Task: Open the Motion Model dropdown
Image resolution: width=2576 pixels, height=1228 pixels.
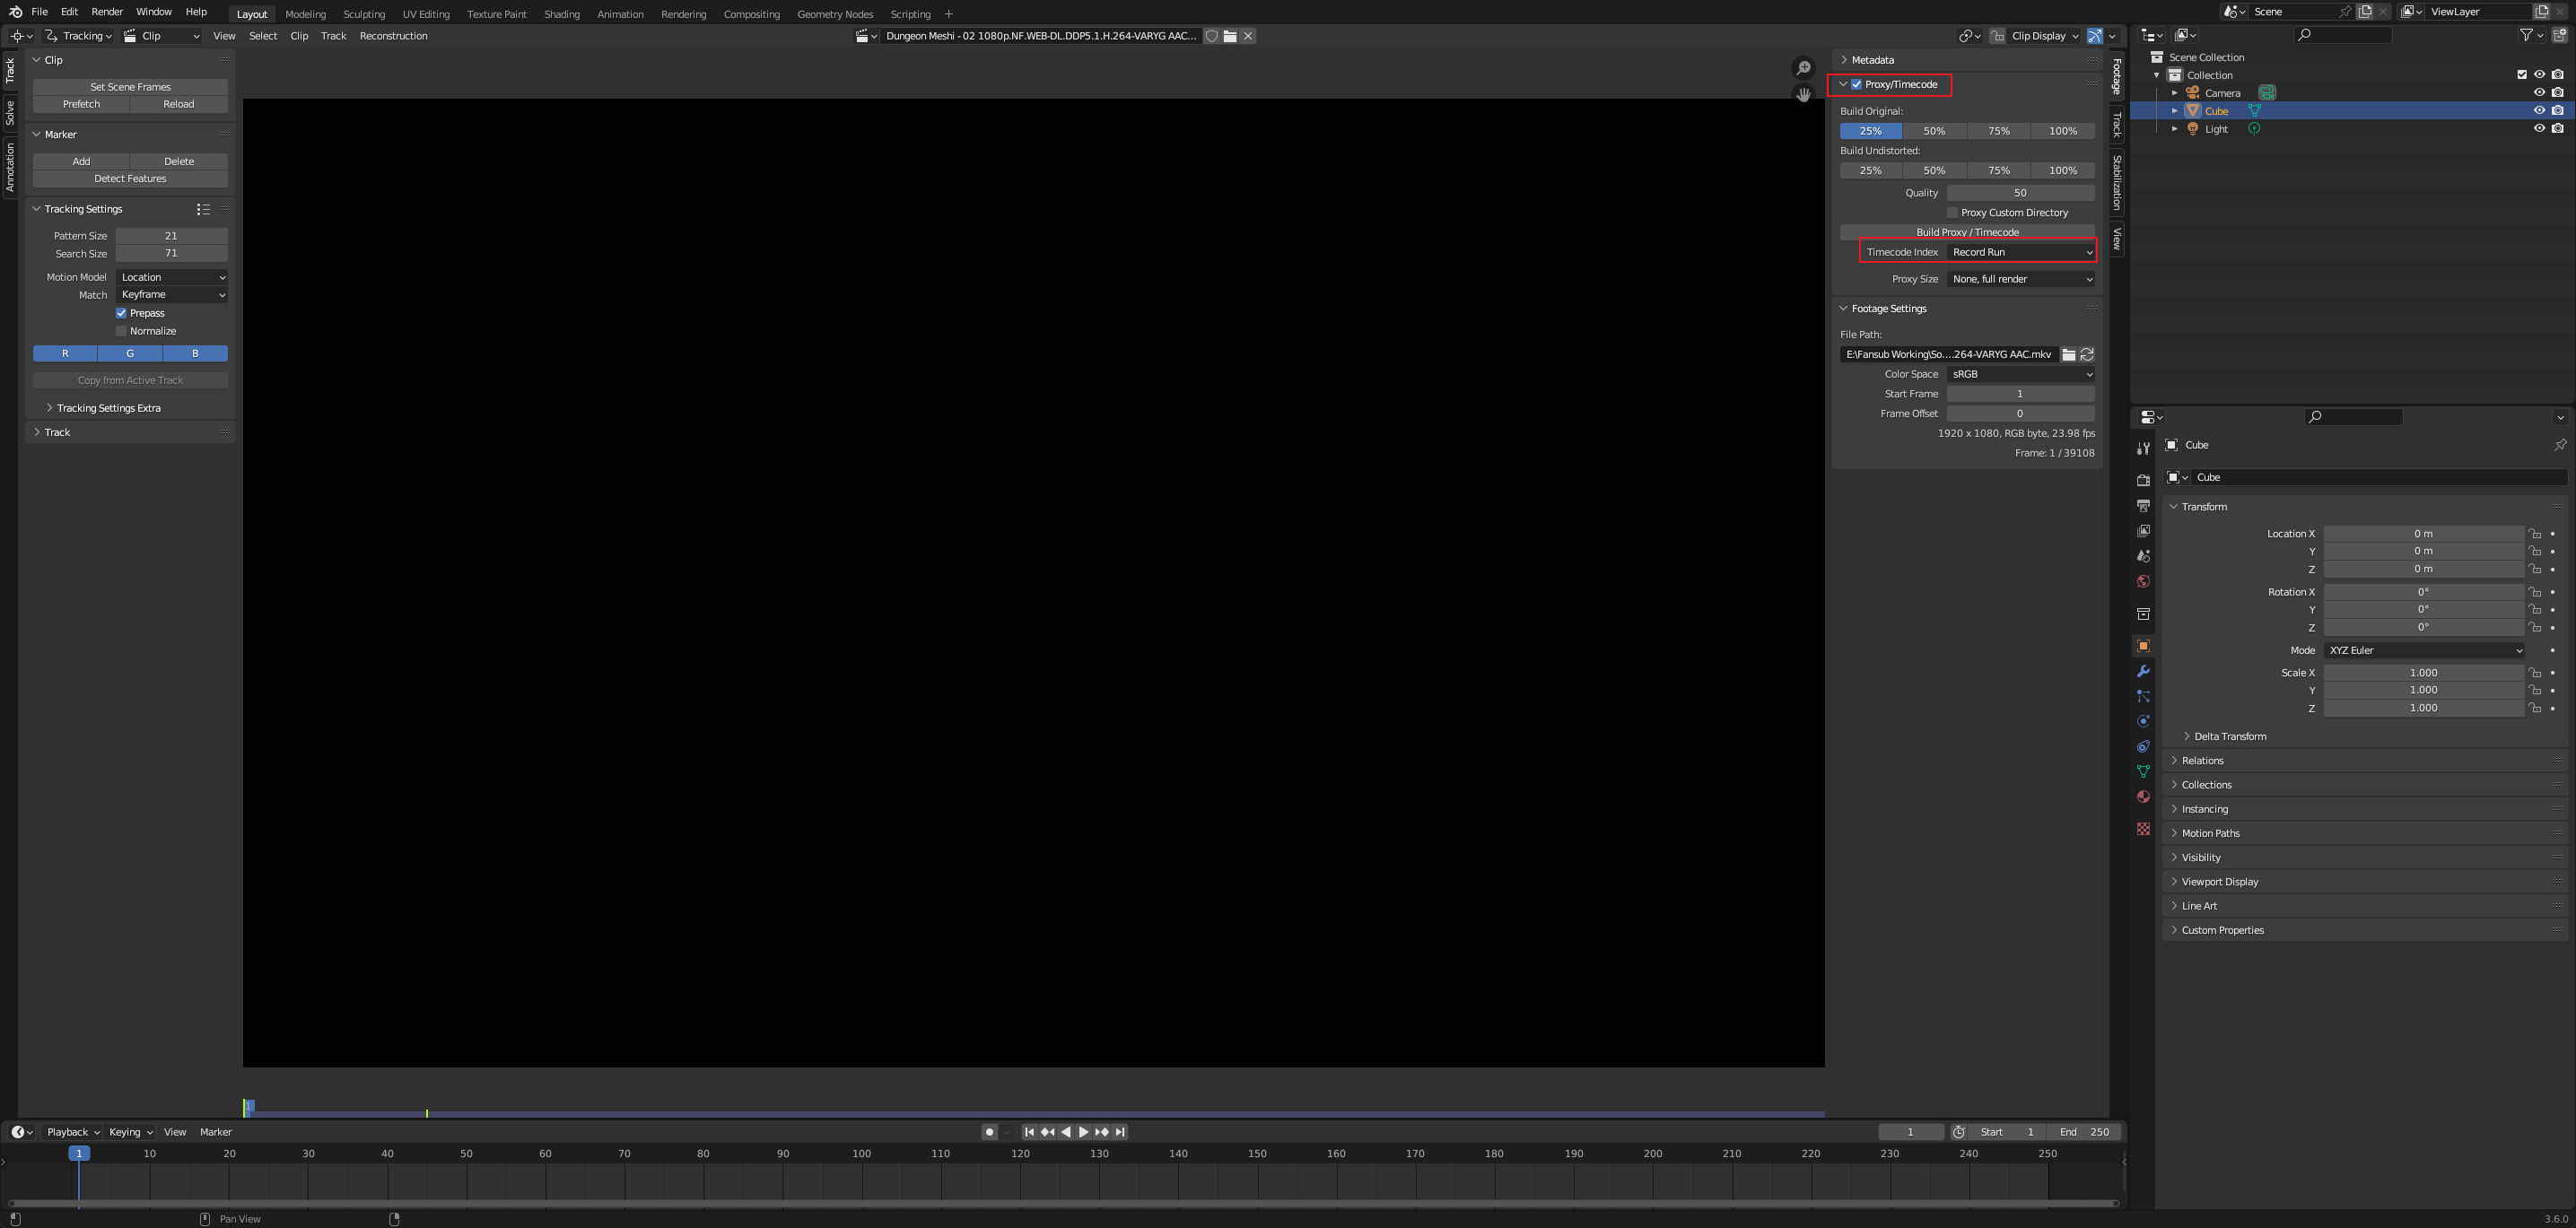Action: pyautogui.click(x=172, y=278)
